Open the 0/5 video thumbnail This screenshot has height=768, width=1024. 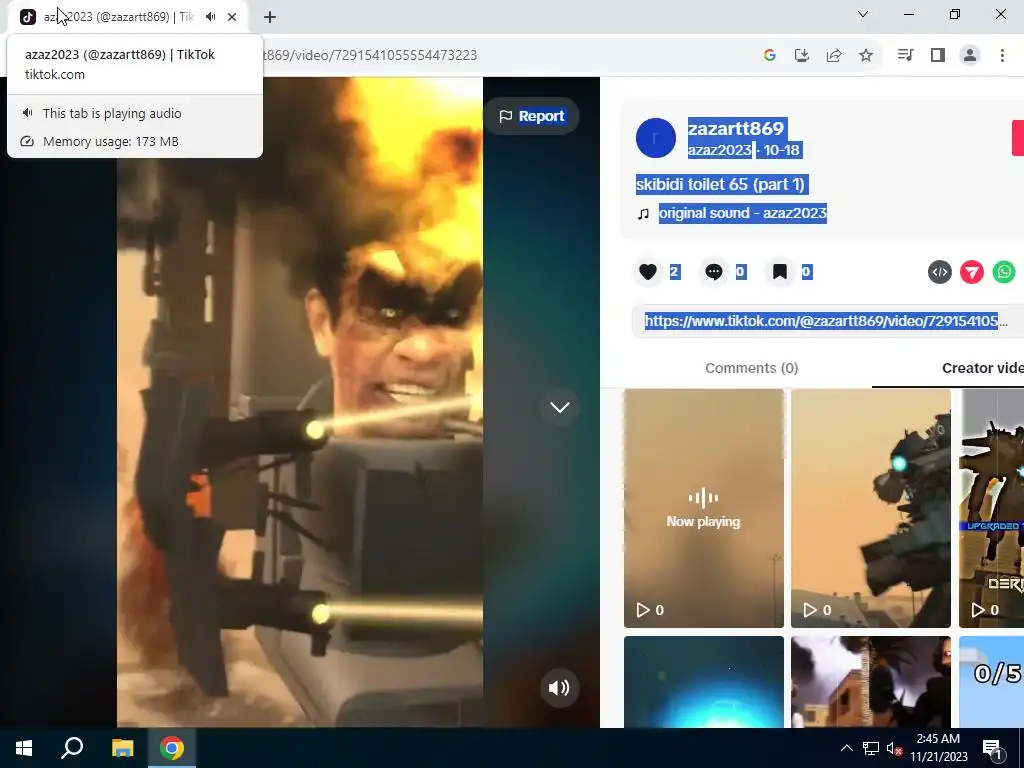click(991, 682)
